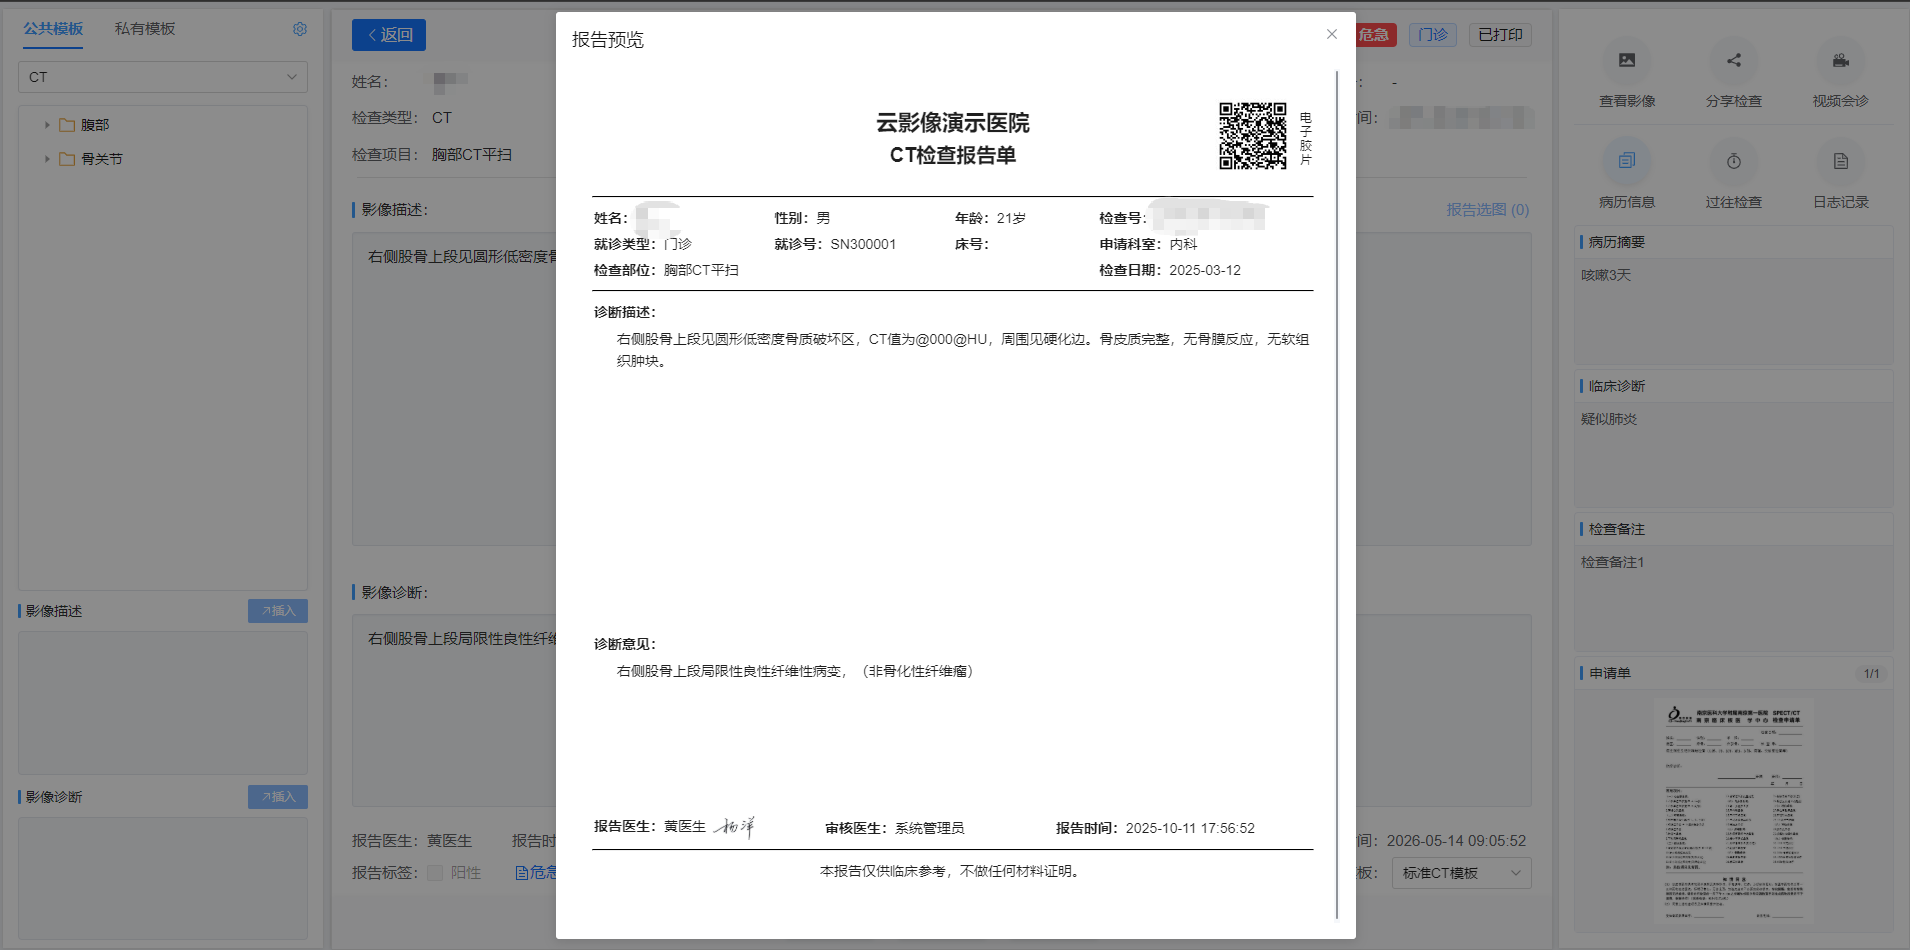Screen dimensions: 1910x950
Task: Open the 病历信息 icon
Action: coord(1627,161)
